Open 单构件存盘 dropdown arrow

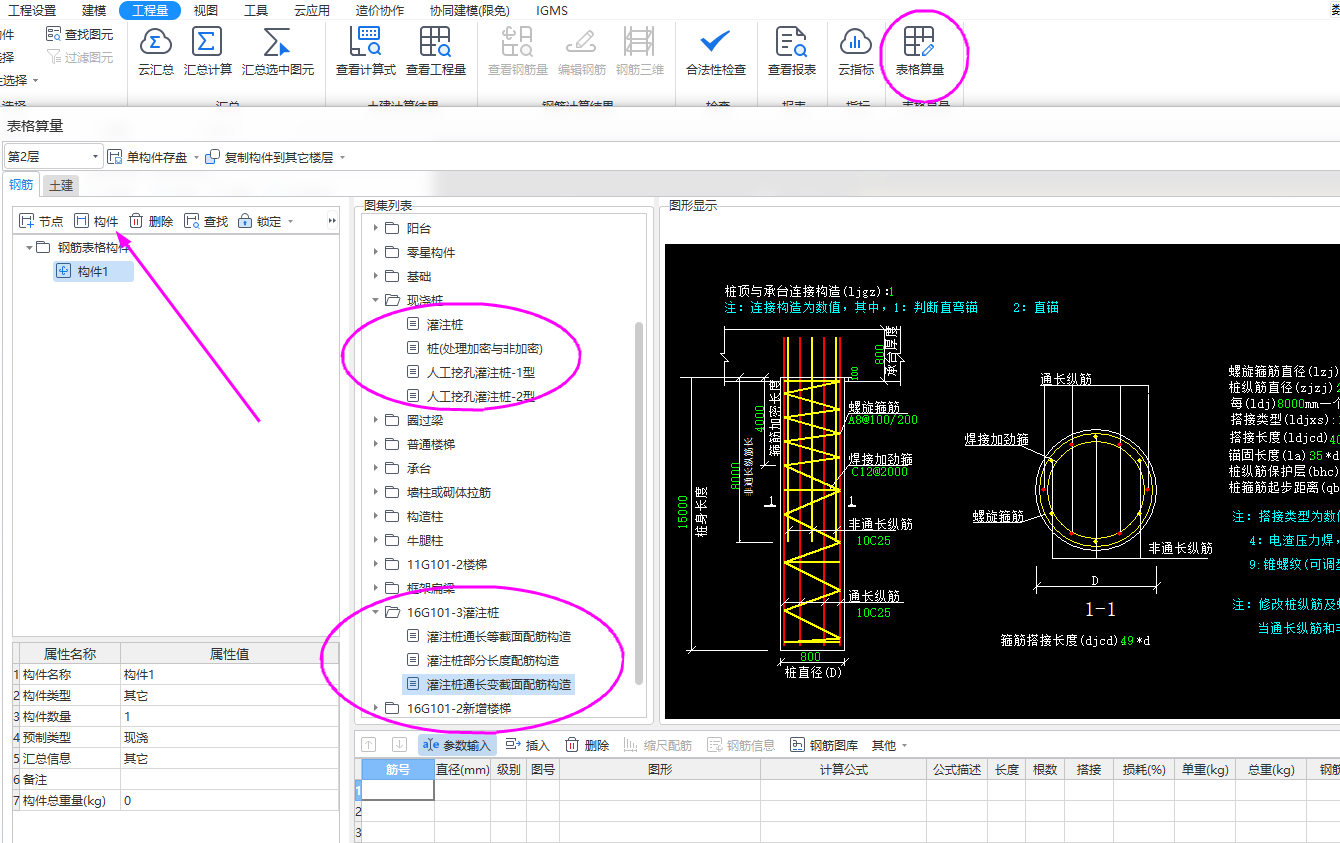click(x=196, y=157)
